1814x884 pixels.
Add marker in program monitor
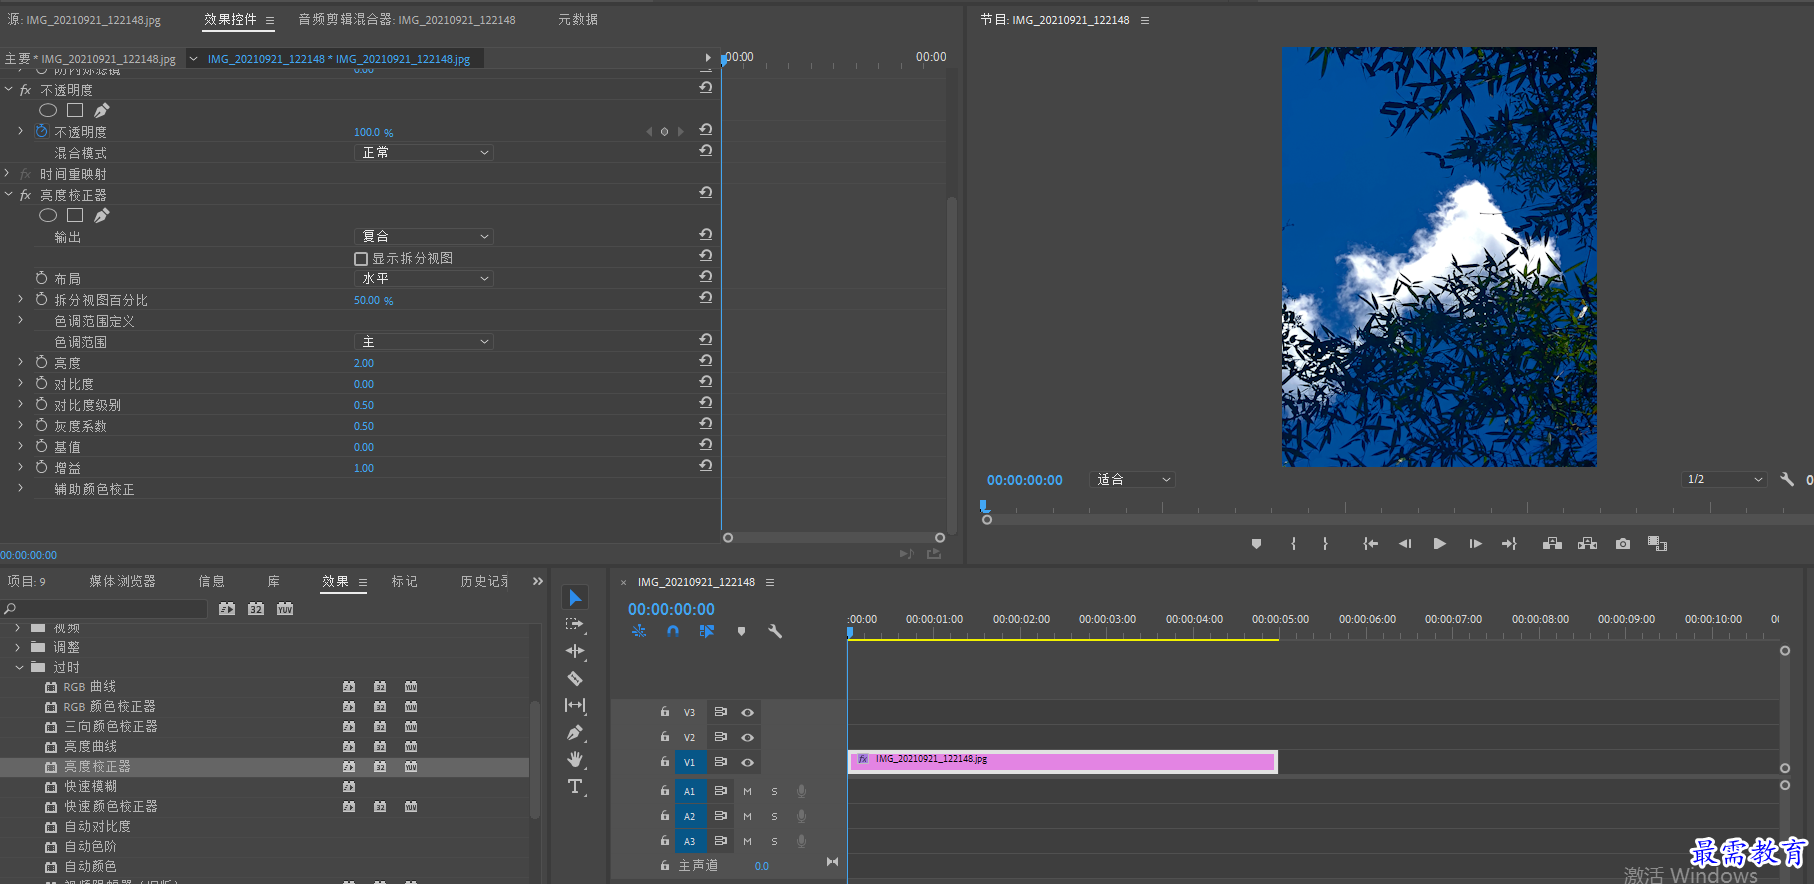pos(1256,544)
